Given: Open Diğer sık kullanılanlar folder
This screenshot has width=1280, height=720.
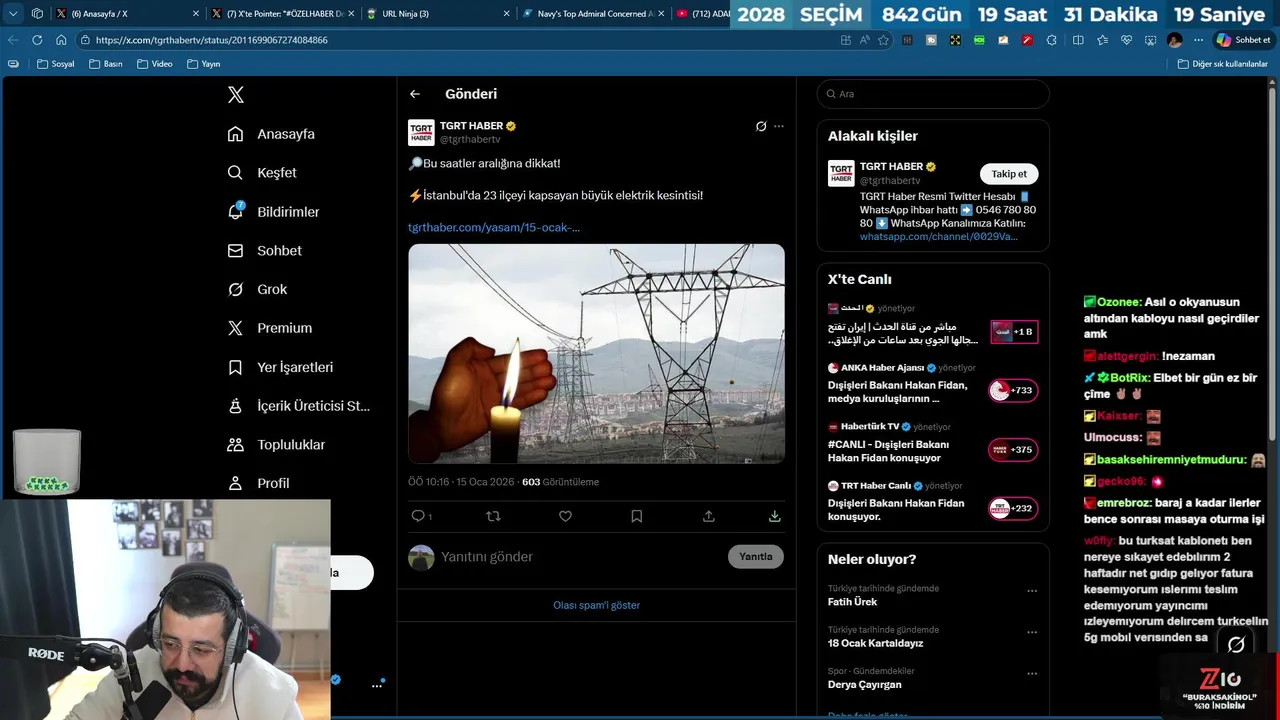Looking at the screenshot, I should pos(1223,64).
